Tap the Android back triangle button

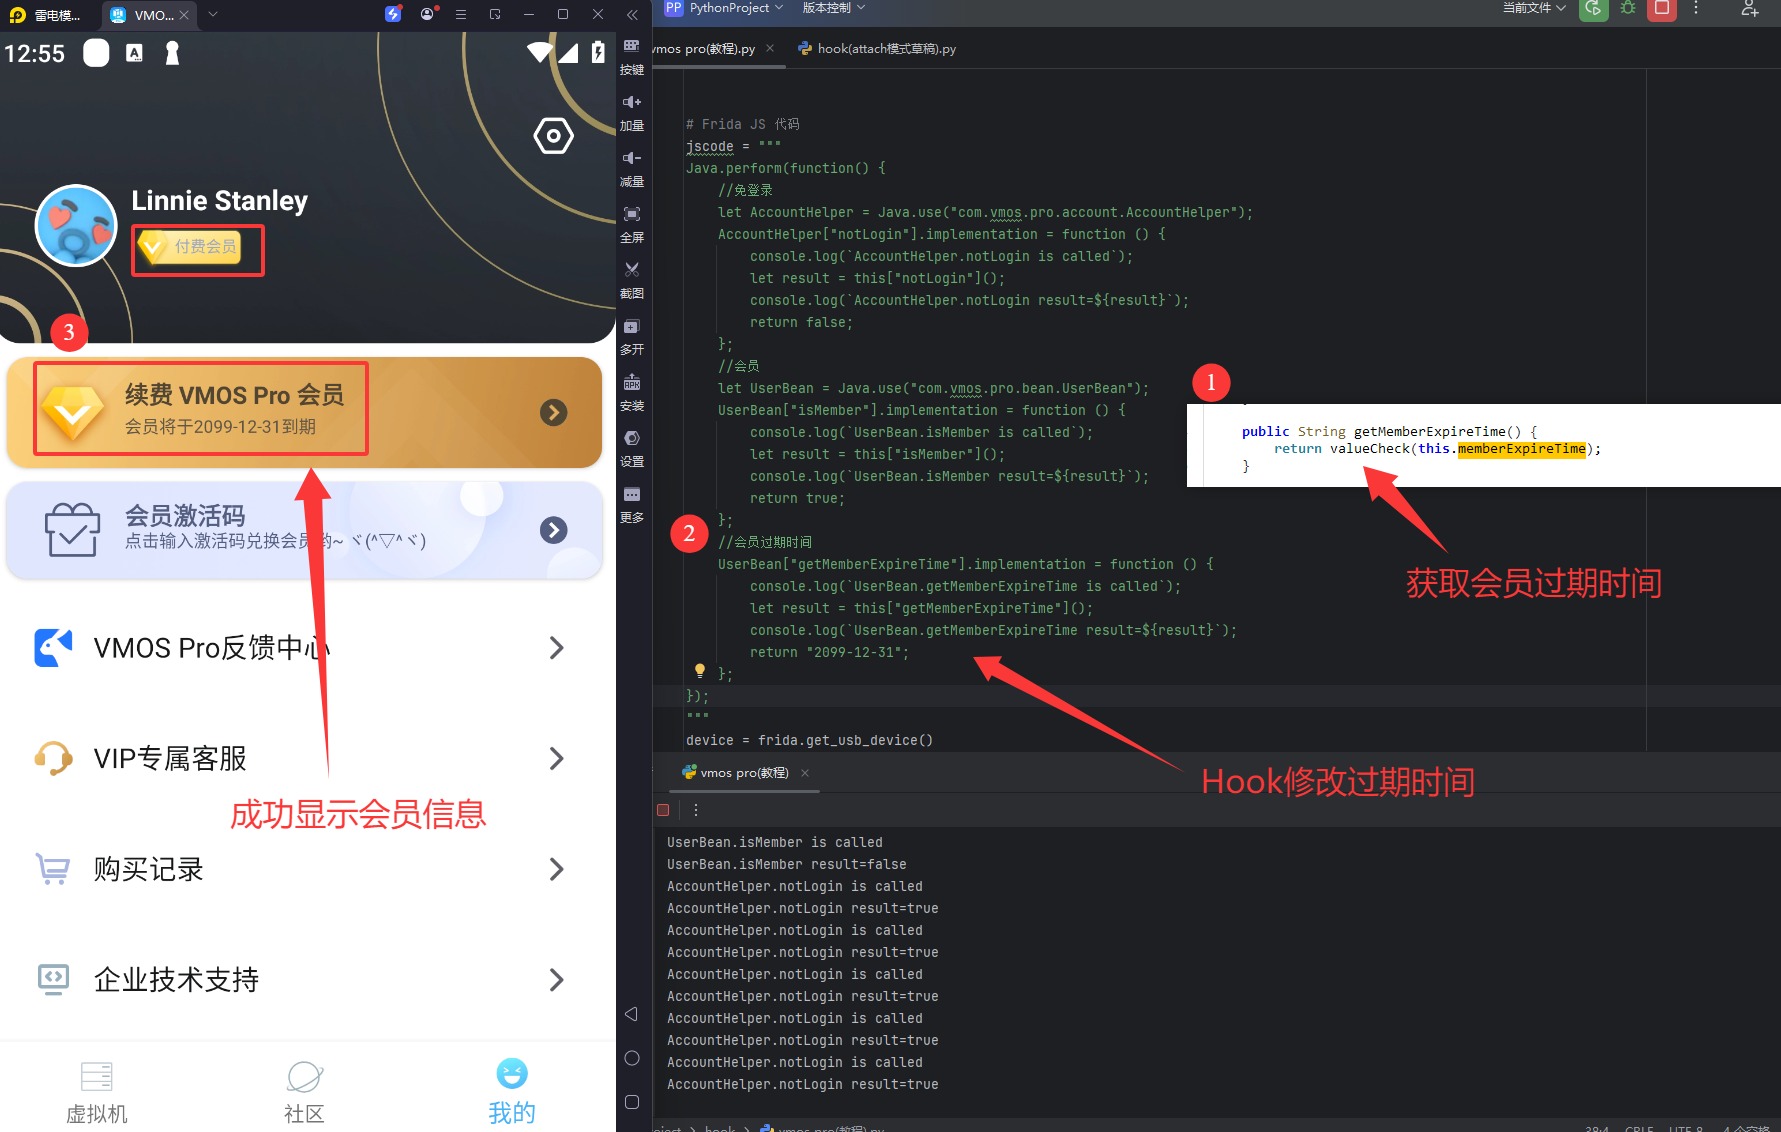click(x=631, y=1014)
